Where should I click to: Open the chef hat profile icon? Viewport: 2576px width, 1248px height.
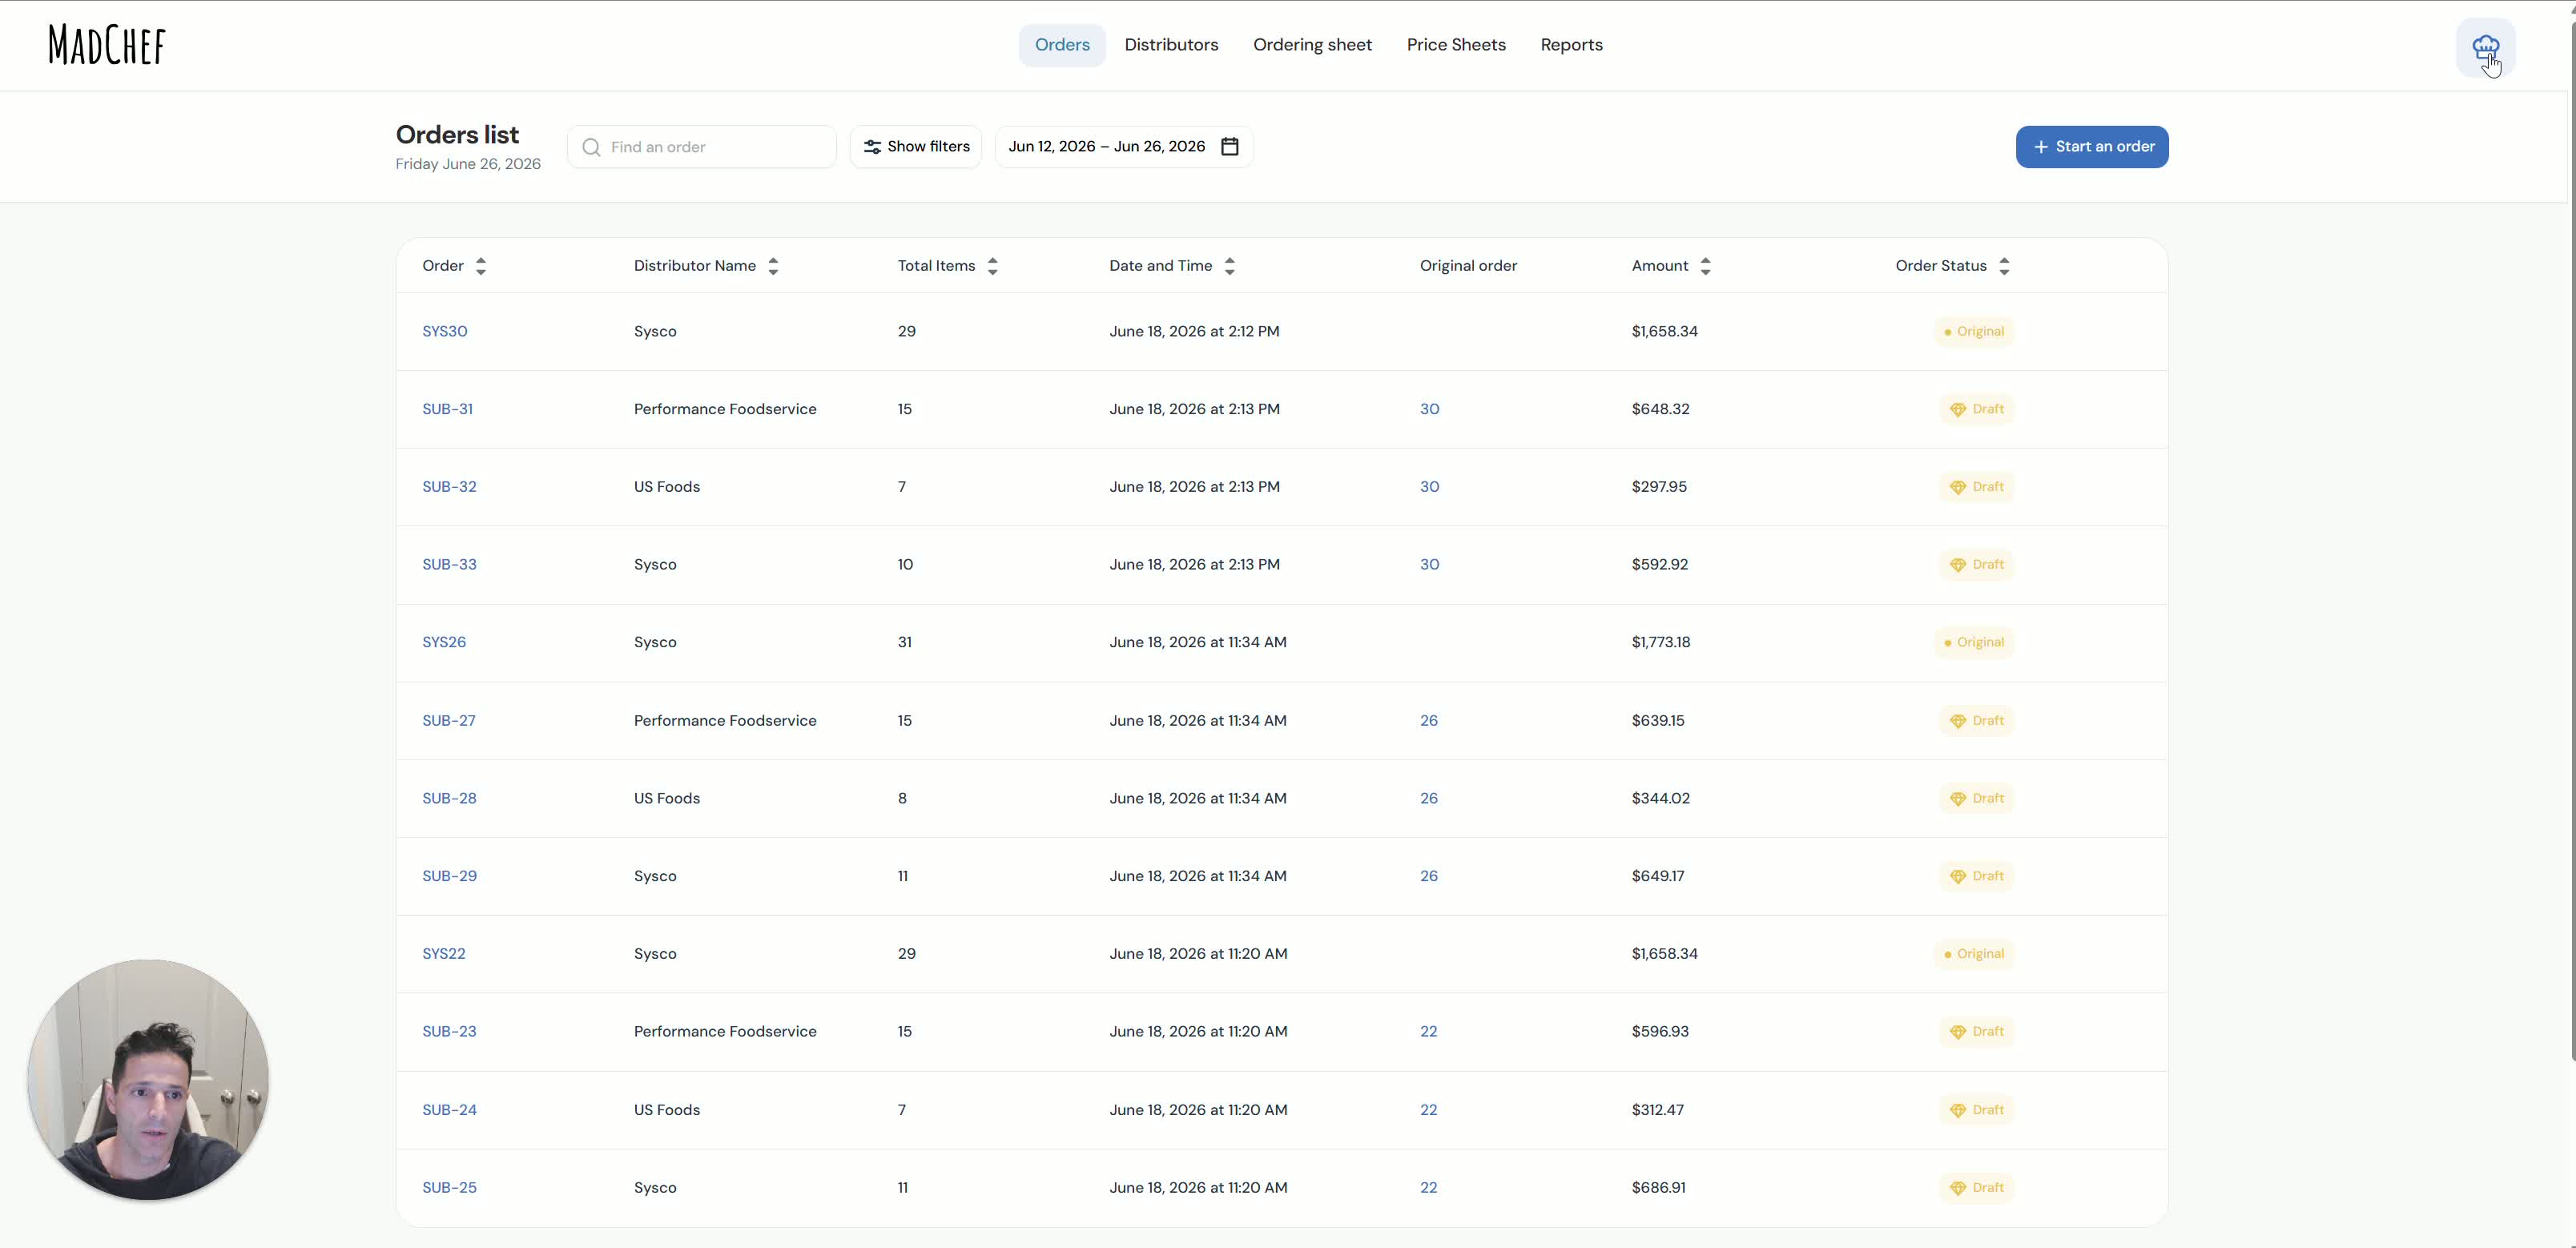pyautogui.click(x=2485, y=47)
